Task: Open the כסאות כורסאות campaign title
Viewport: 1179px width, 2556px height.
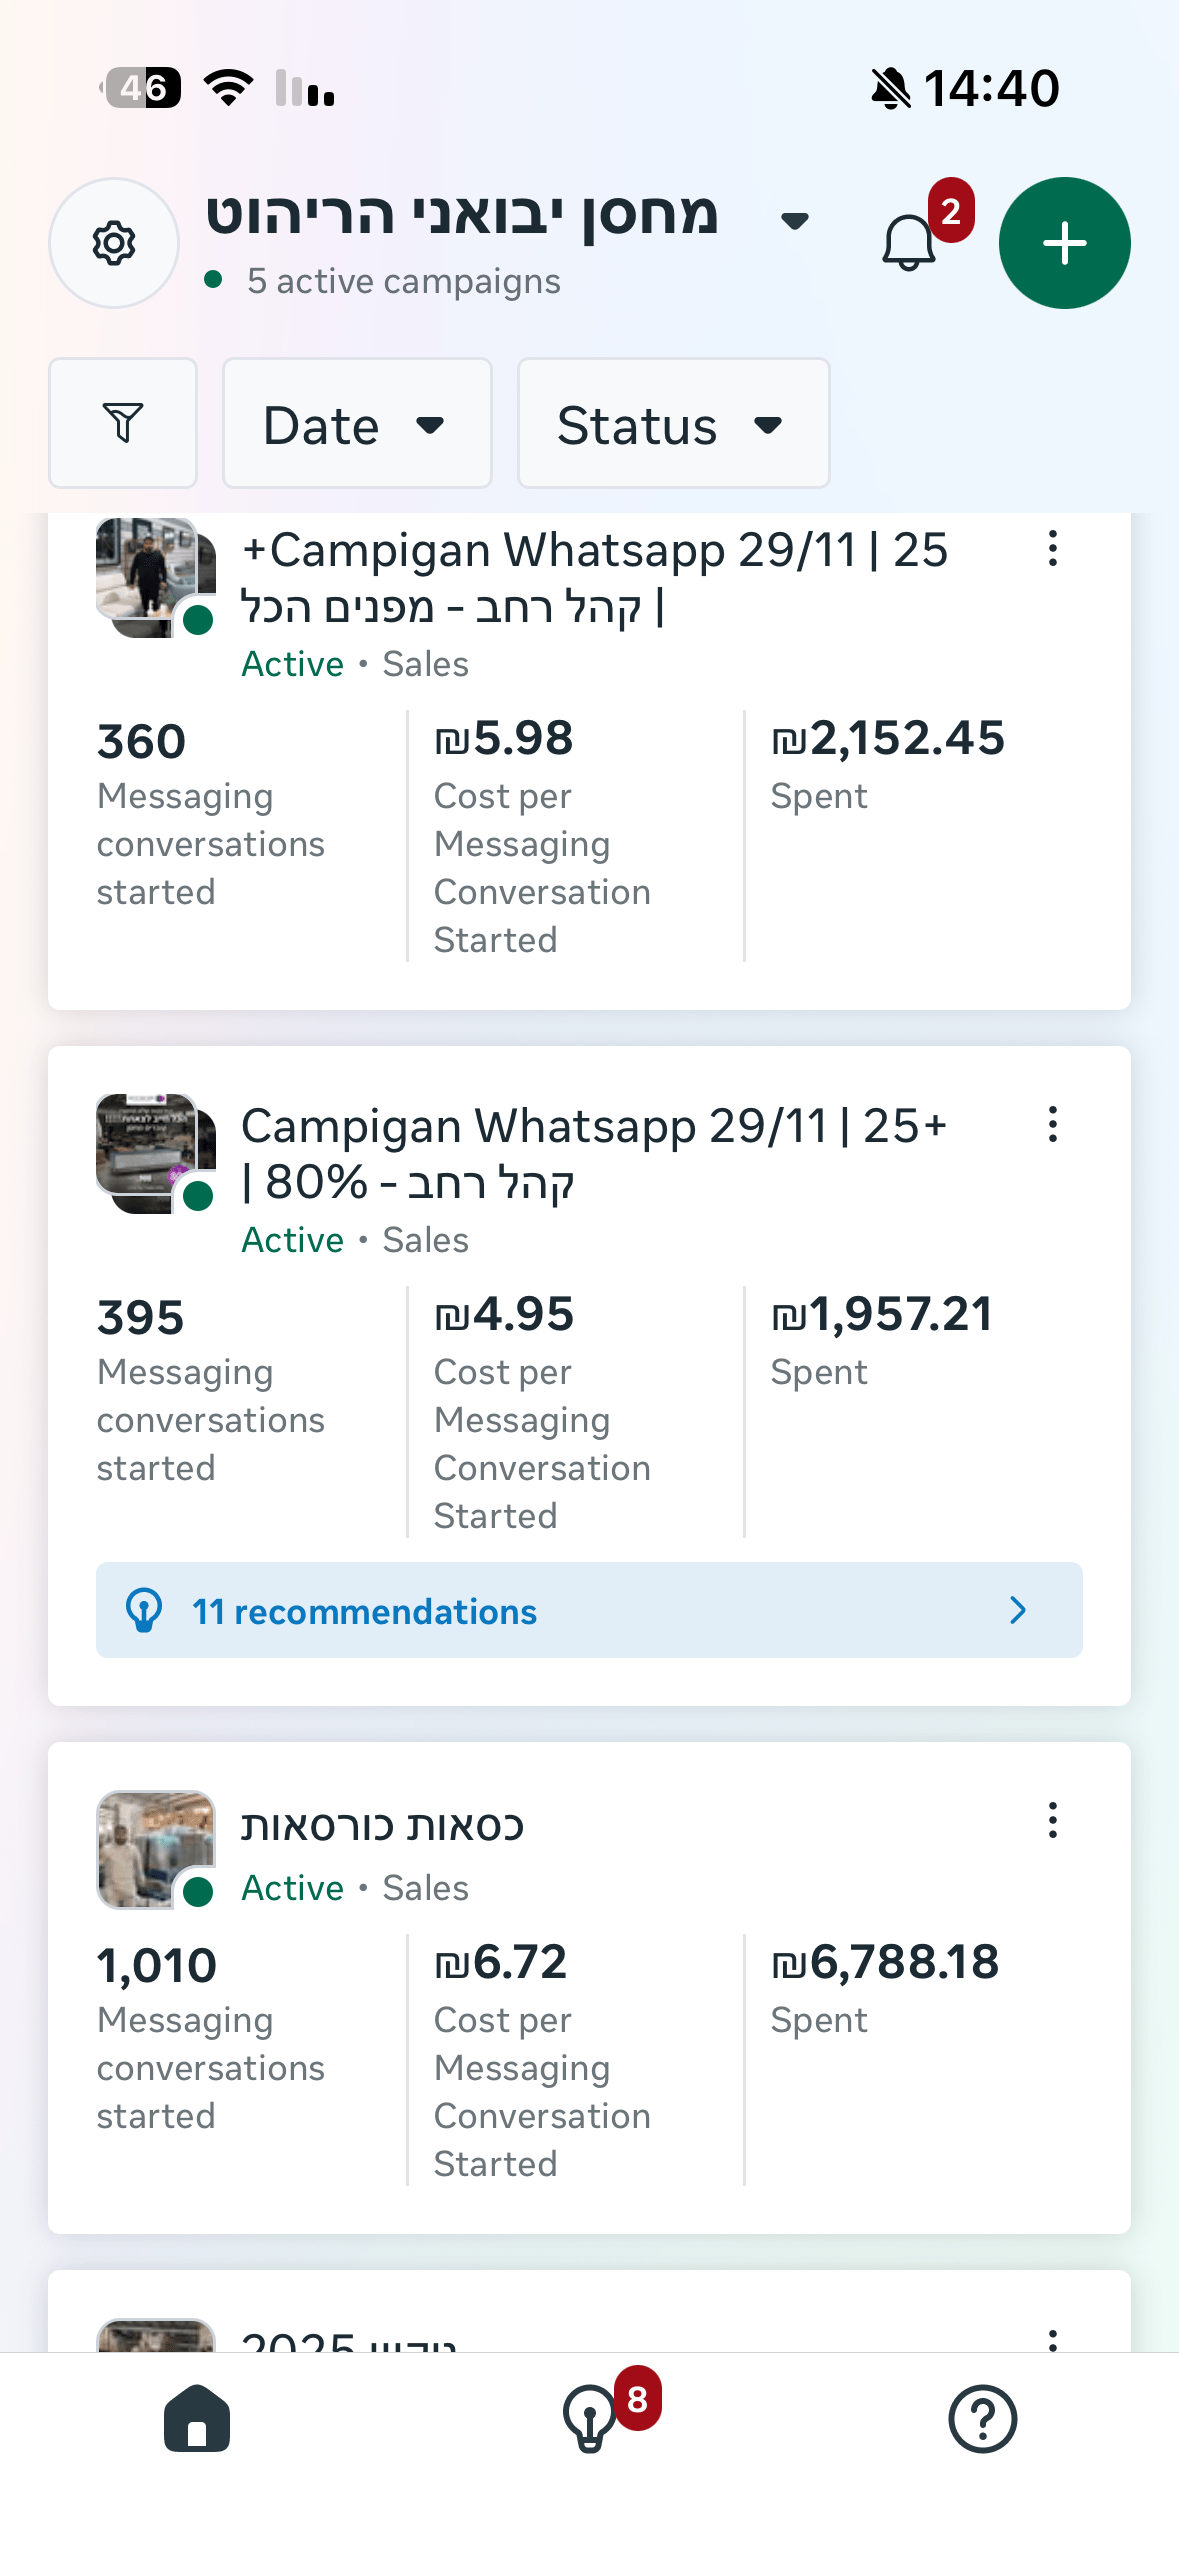Action: (x=383, y=1826)
